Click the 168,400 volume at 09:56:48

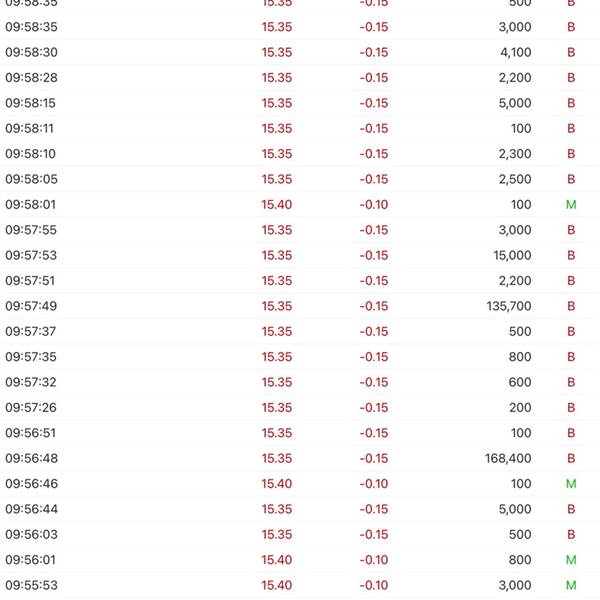[x=508, y=458]
